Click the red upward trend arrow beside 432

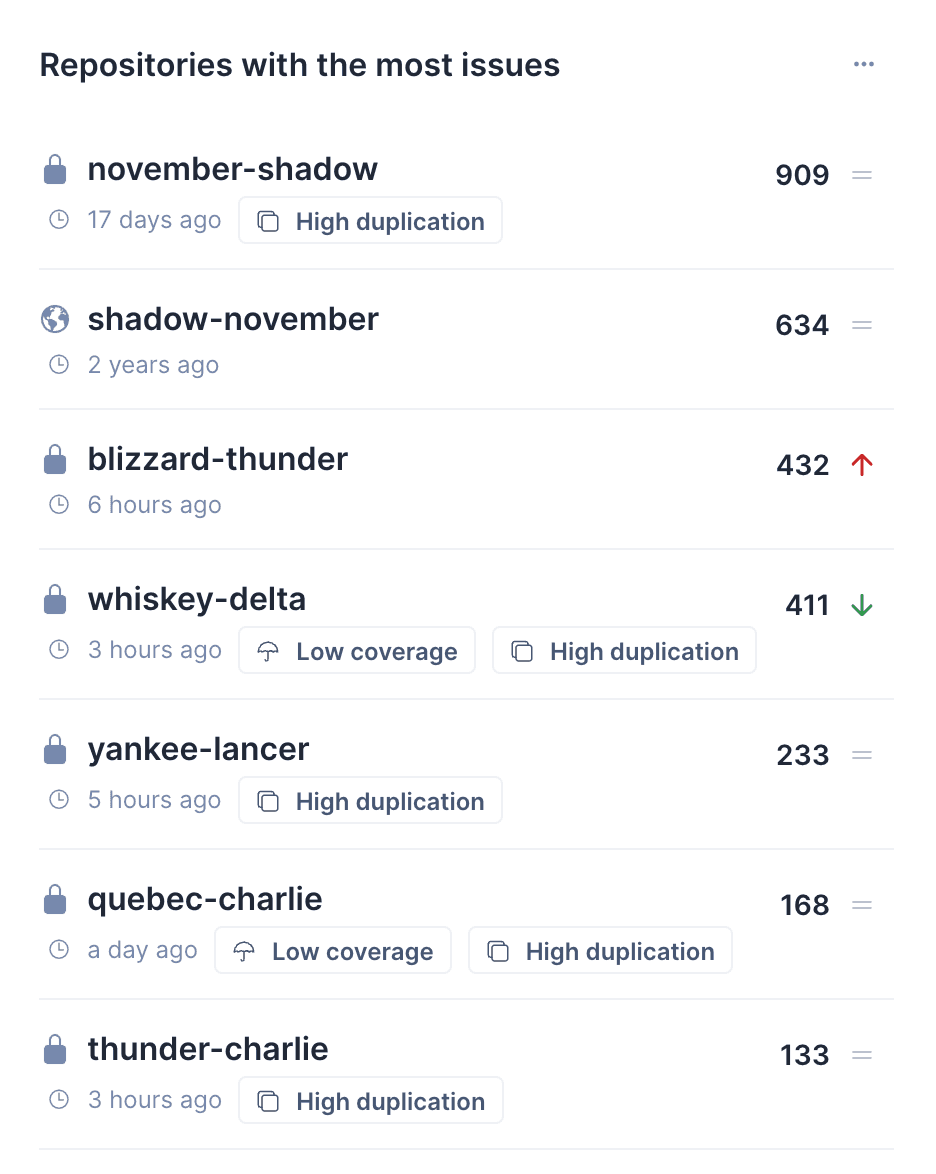pyautogui.click(x=861, y=464)
